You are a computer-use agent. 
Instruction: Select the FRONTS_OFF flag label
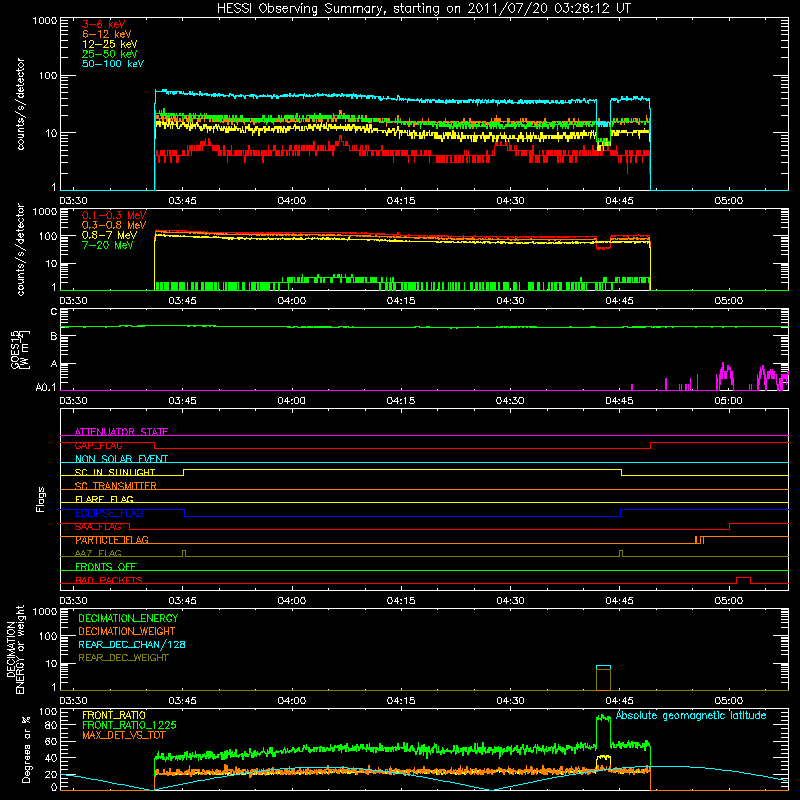point(106,567)
